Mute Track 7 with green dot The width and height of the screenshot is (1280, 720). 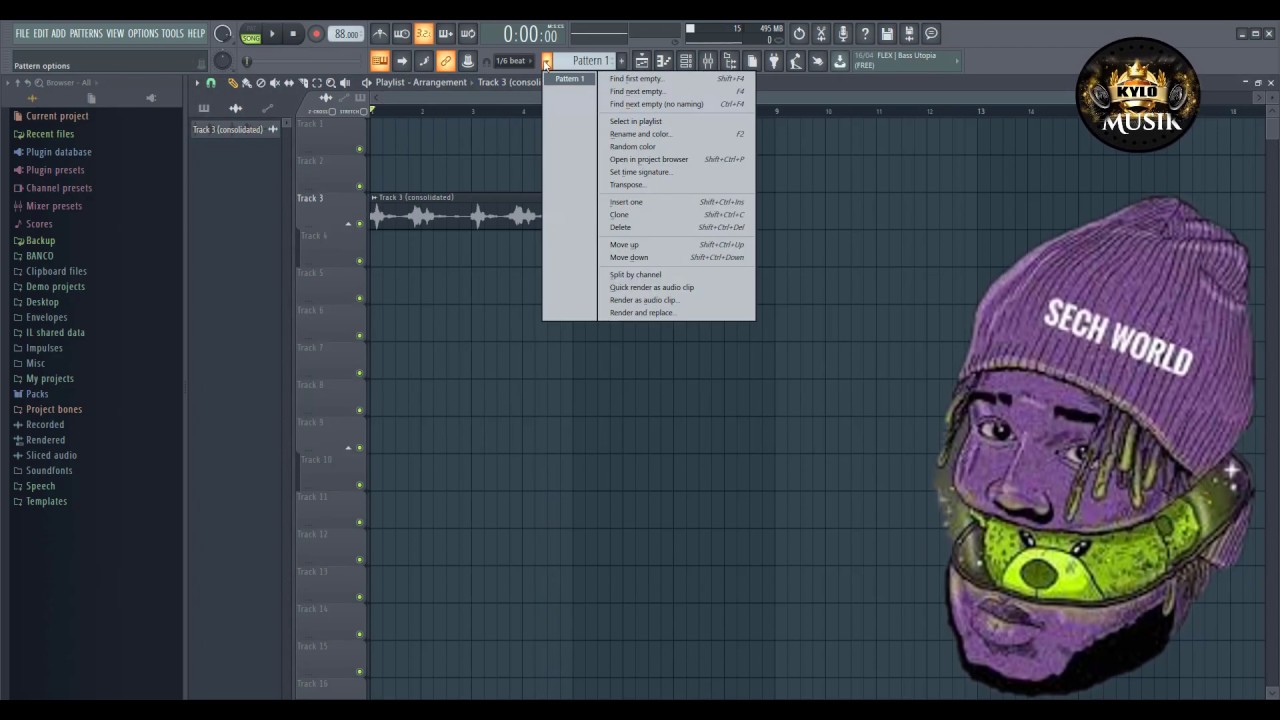coord(359,373)
